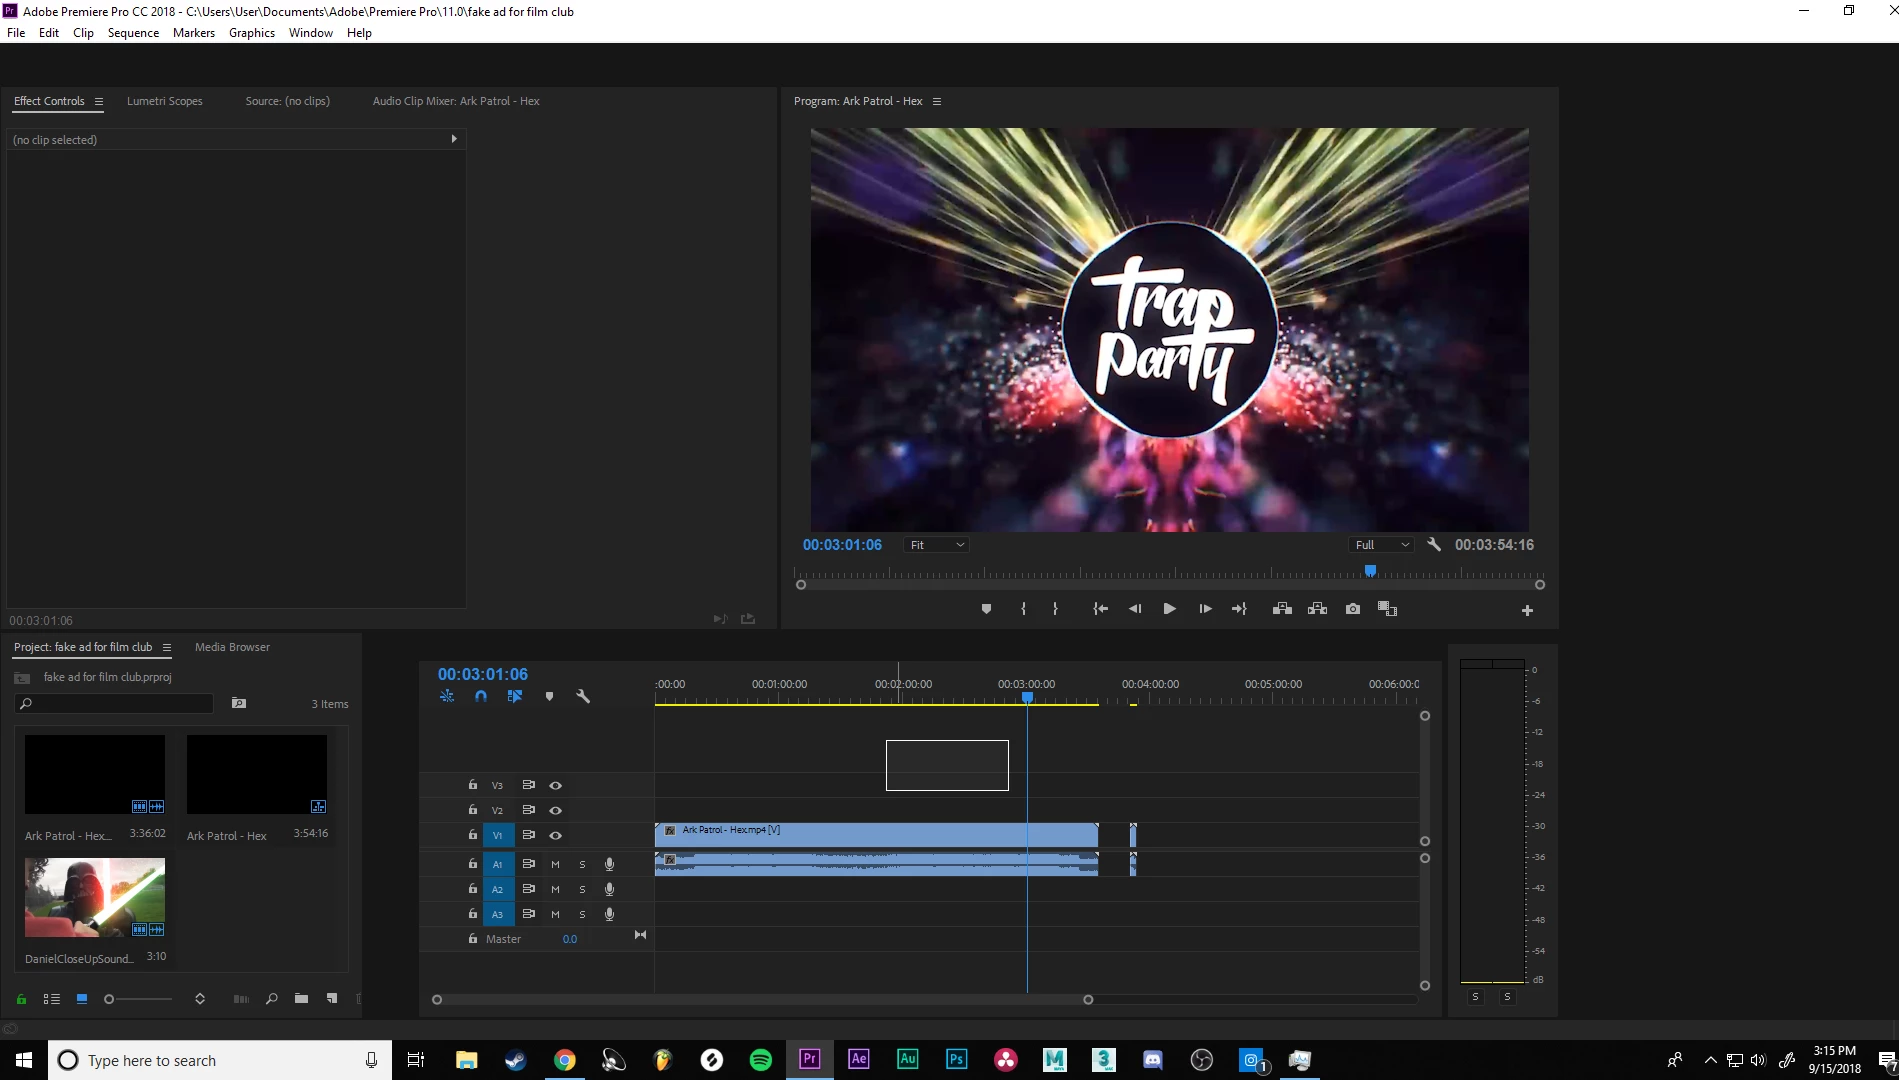
Task: Open the Program monitor panel menu
Action: click(x=936, y=101)
